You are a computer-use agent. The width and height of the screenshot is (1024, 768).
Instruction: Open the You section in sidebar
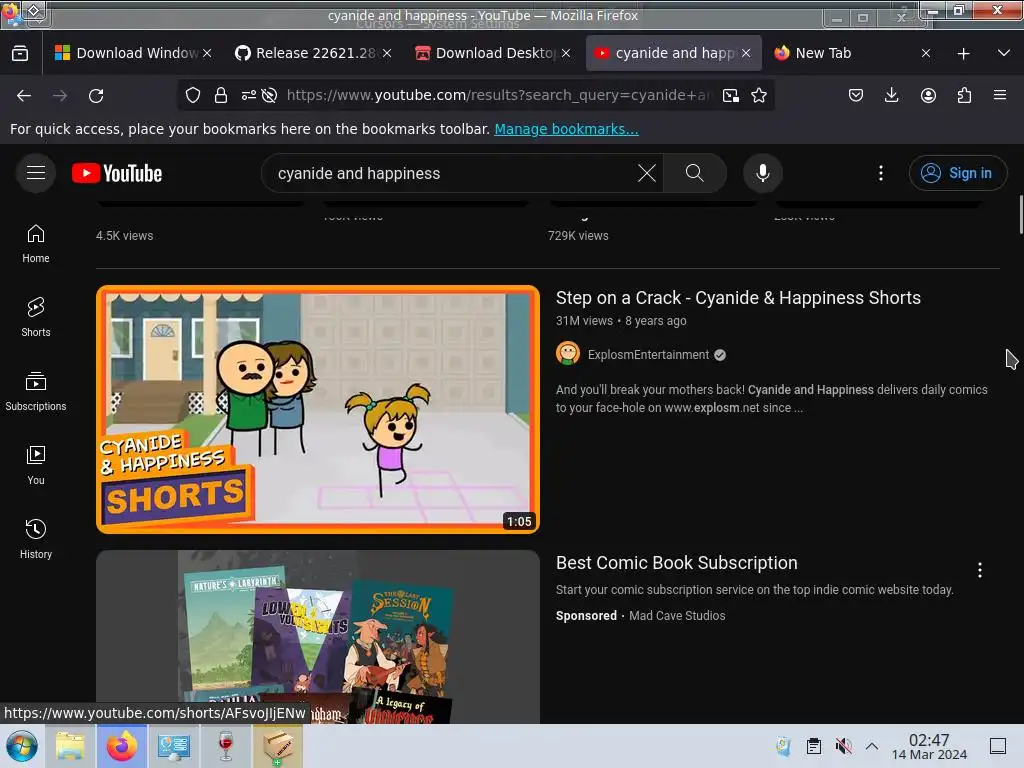click(x=36, y=465)
